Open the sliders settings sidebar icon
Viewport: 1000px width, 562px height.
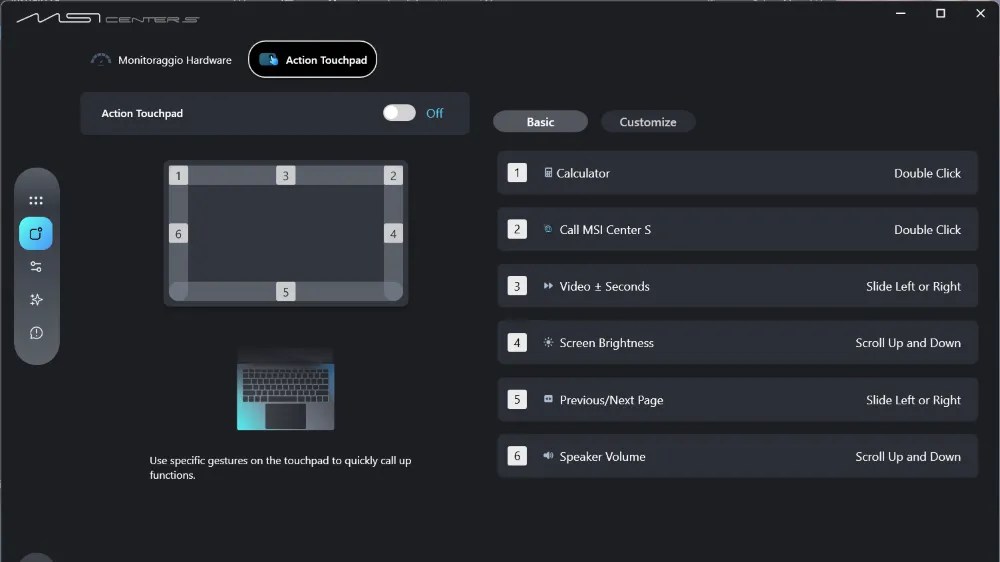click(x=36, y=267)
